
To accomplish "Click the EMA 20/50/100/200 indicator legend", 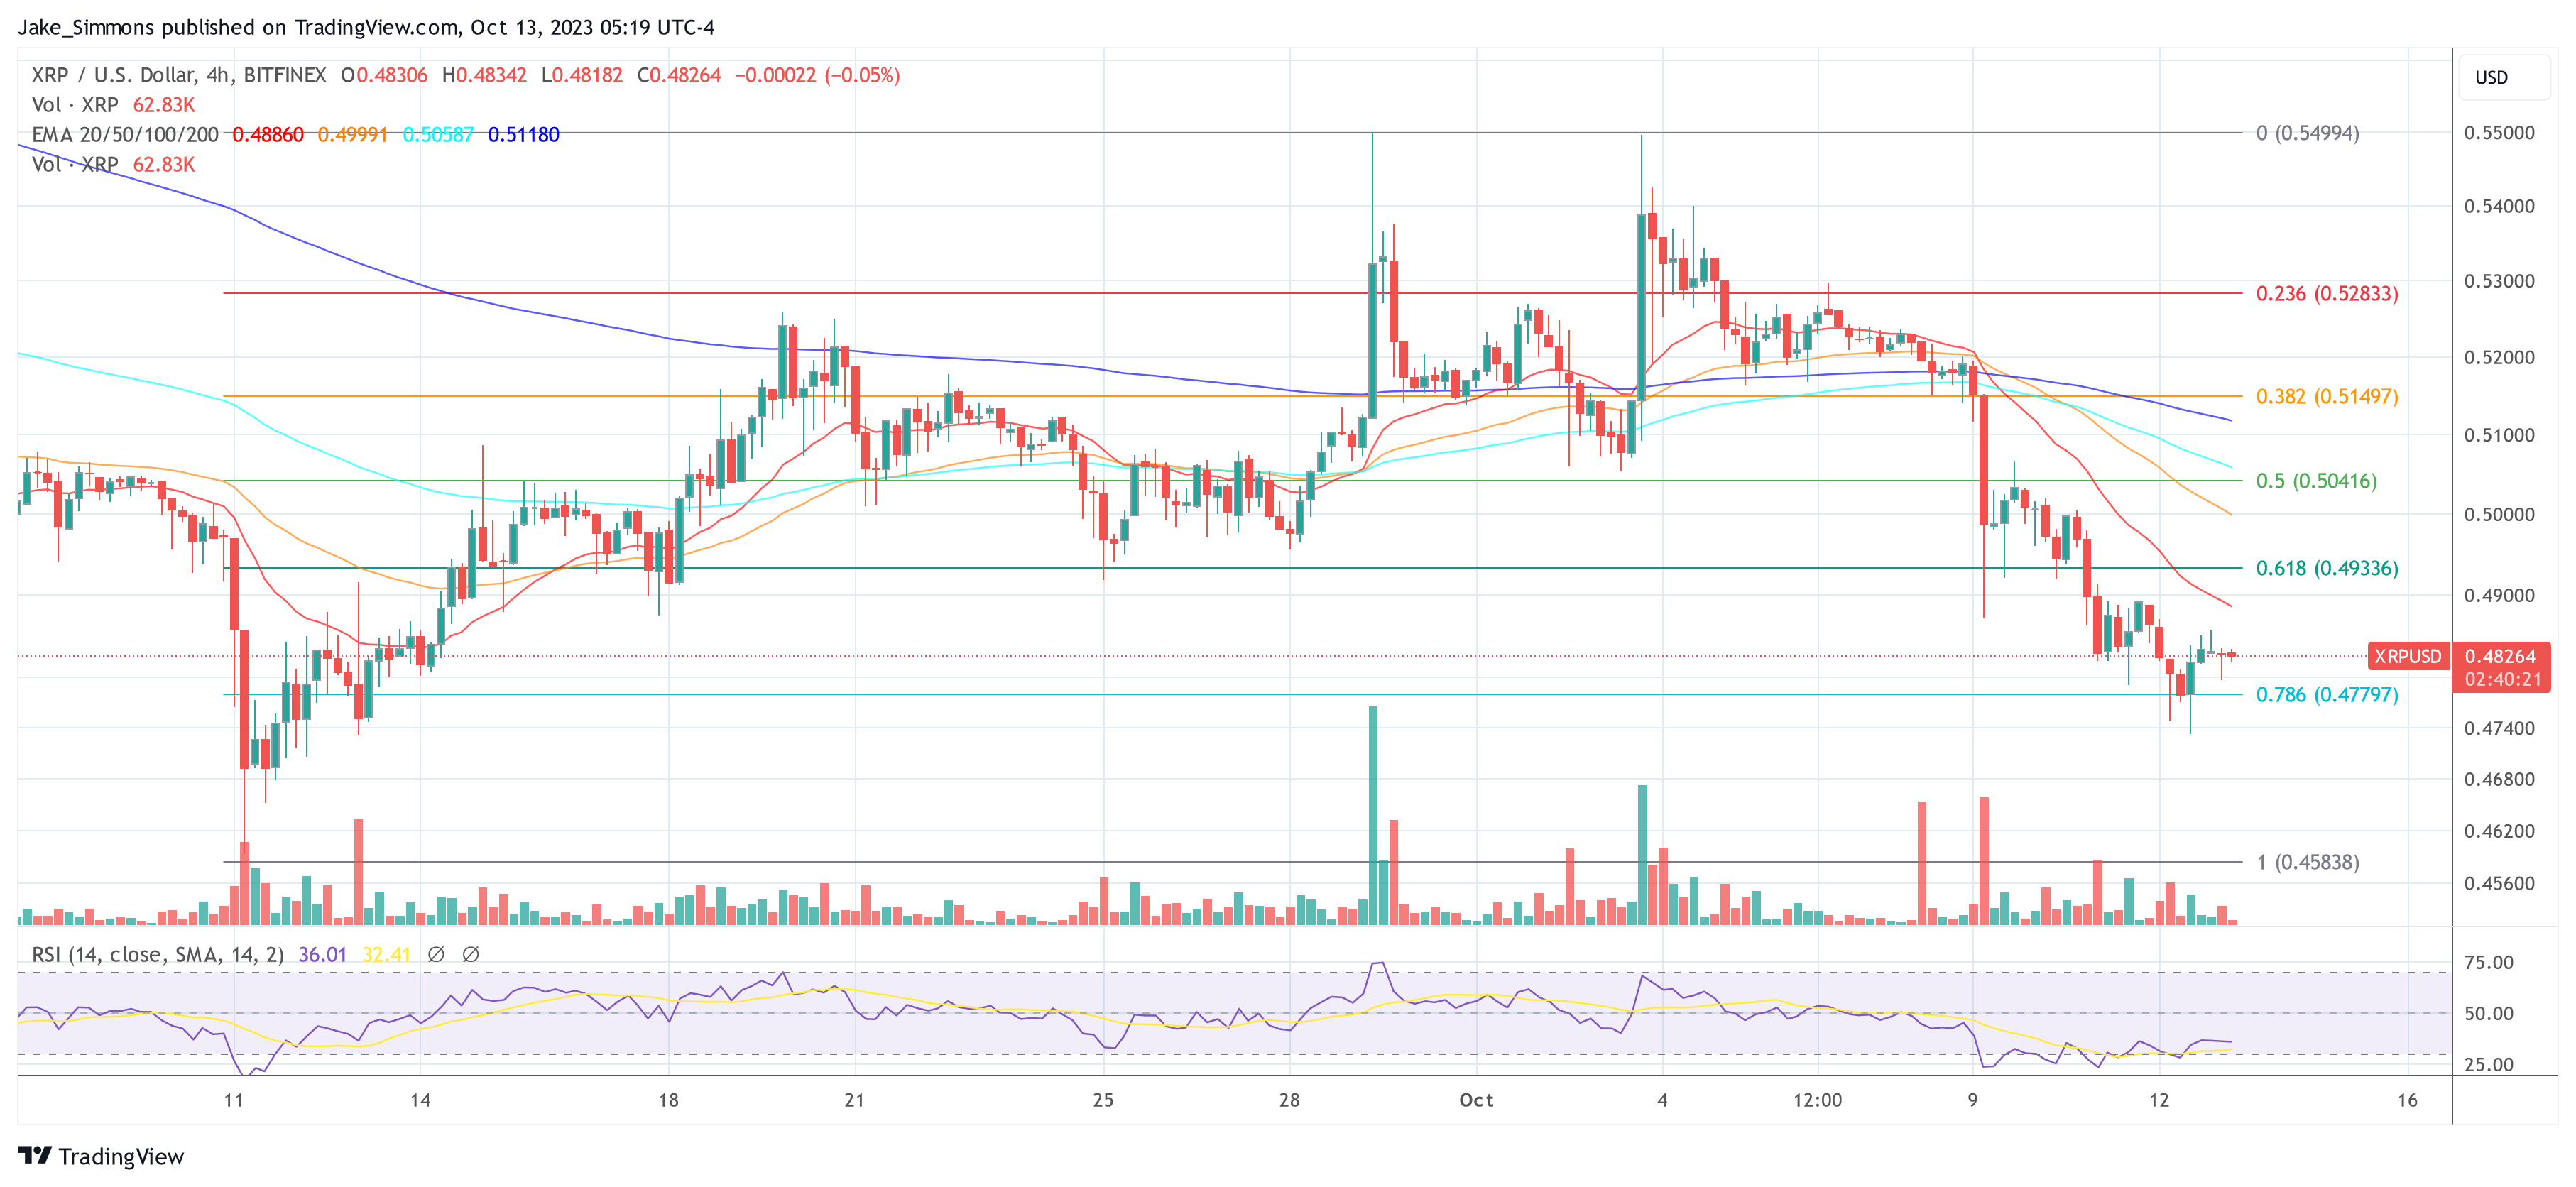I will coord(125,134).
